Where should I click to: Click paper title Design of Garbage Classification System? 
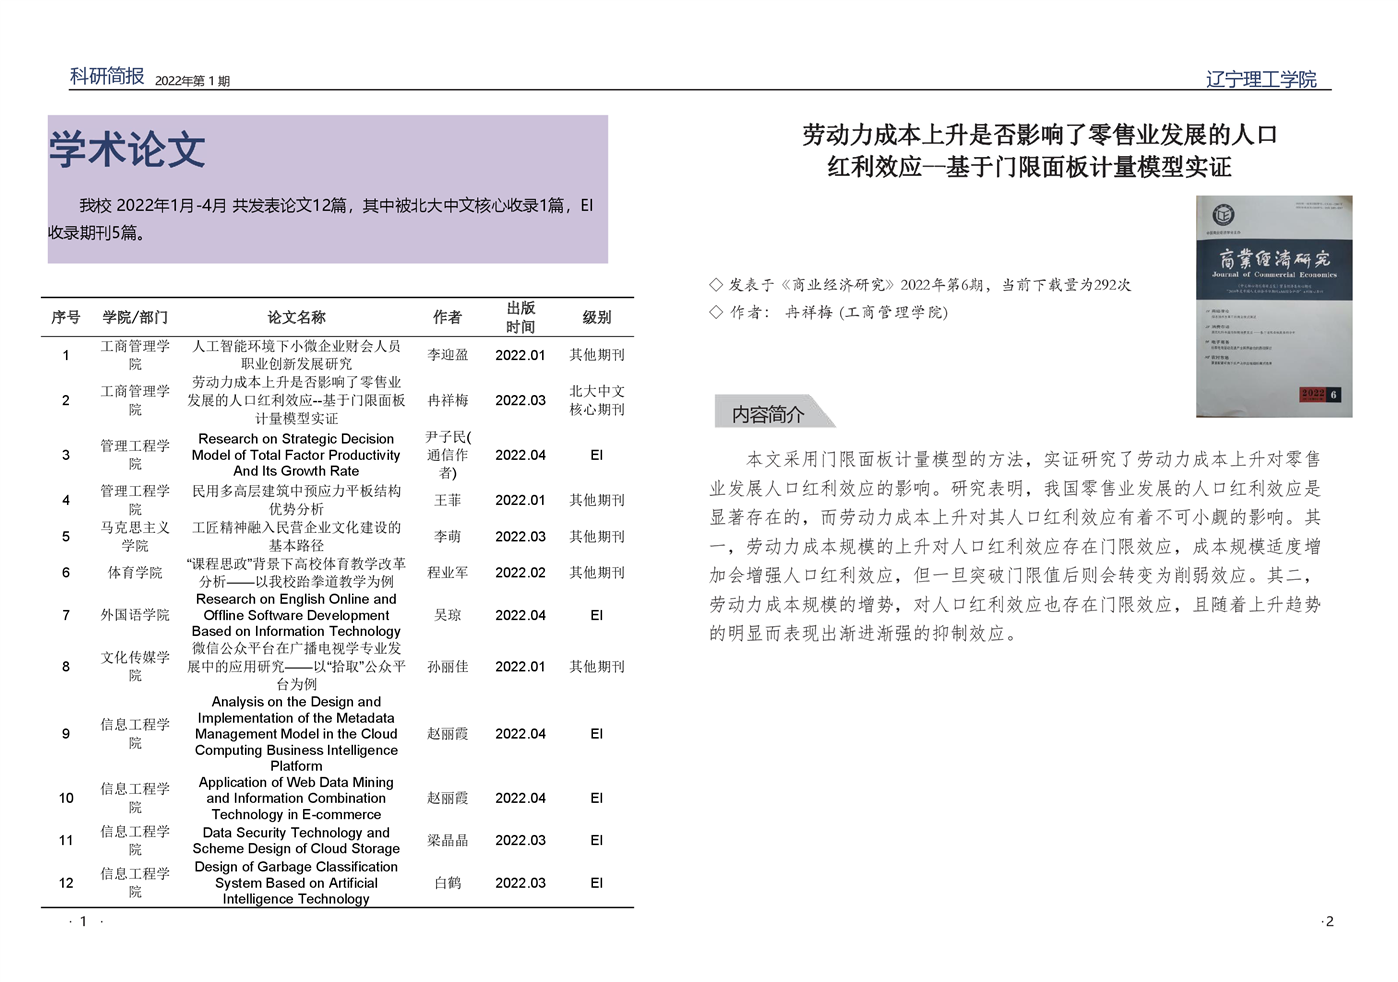click(x=296, y=883)
